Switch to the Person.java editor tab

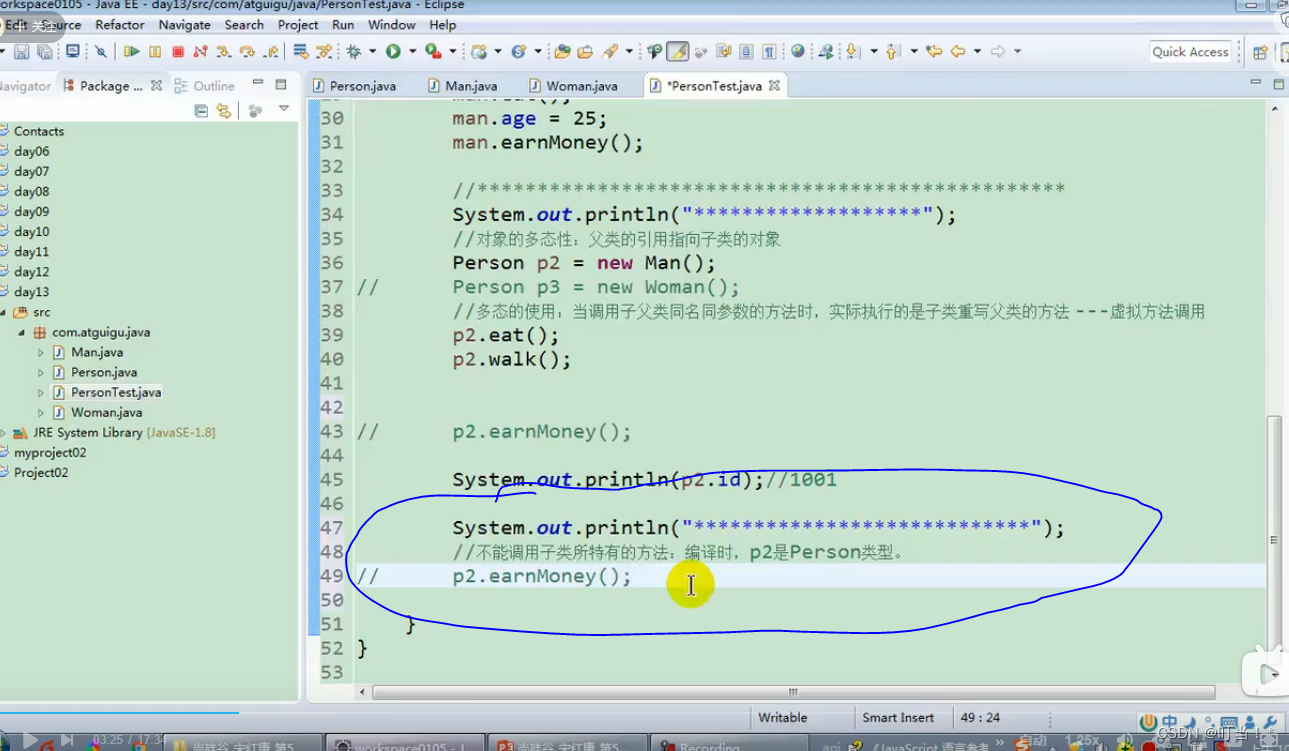pos(355,86)
